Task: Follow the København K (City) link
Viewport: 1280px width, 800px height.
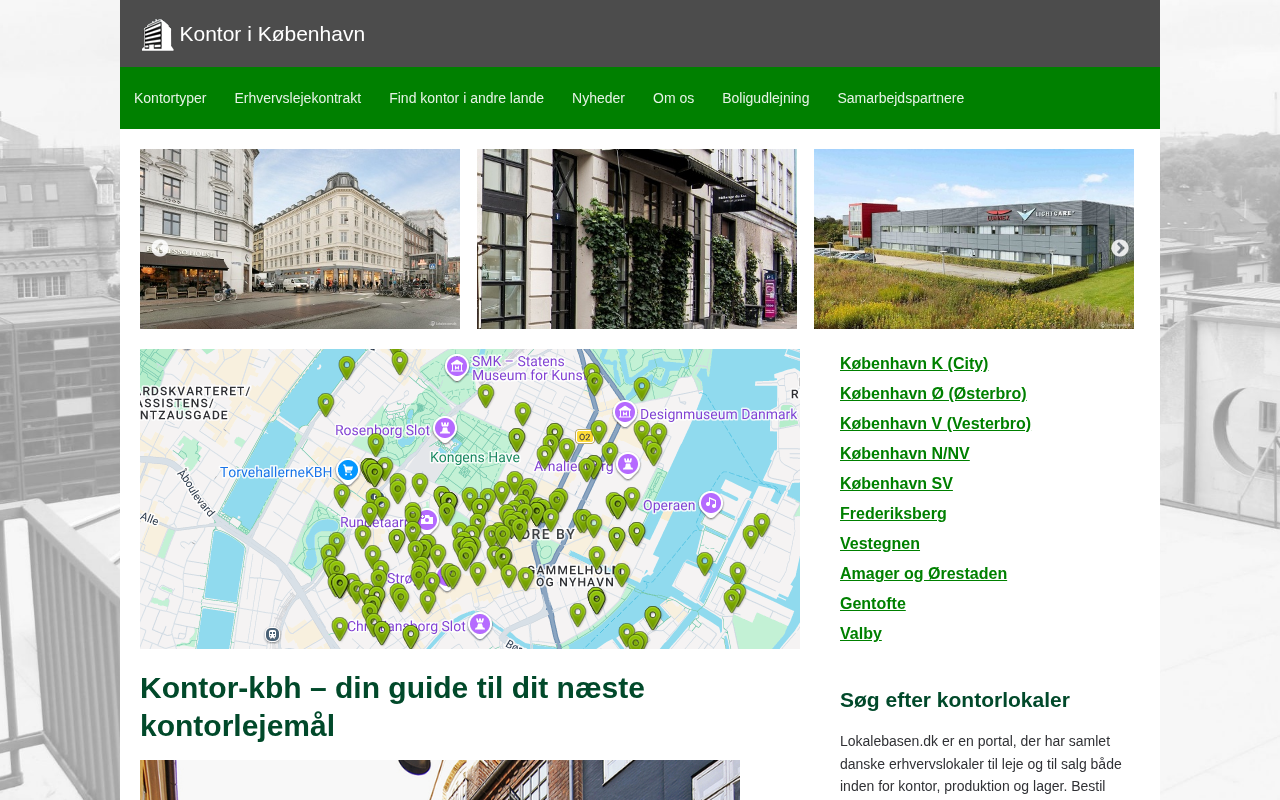Action: coord(914,364)
